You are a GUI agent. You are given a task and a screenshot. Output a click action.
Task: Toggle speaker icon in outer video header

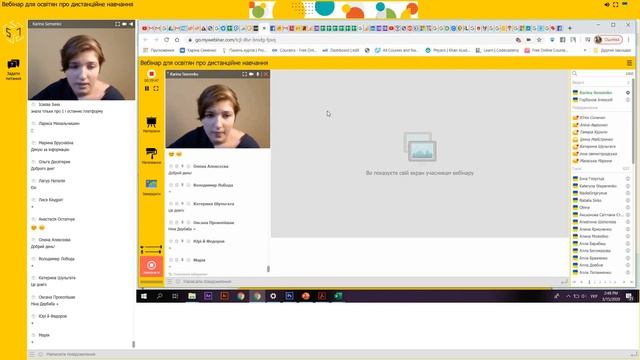(131, 24)
